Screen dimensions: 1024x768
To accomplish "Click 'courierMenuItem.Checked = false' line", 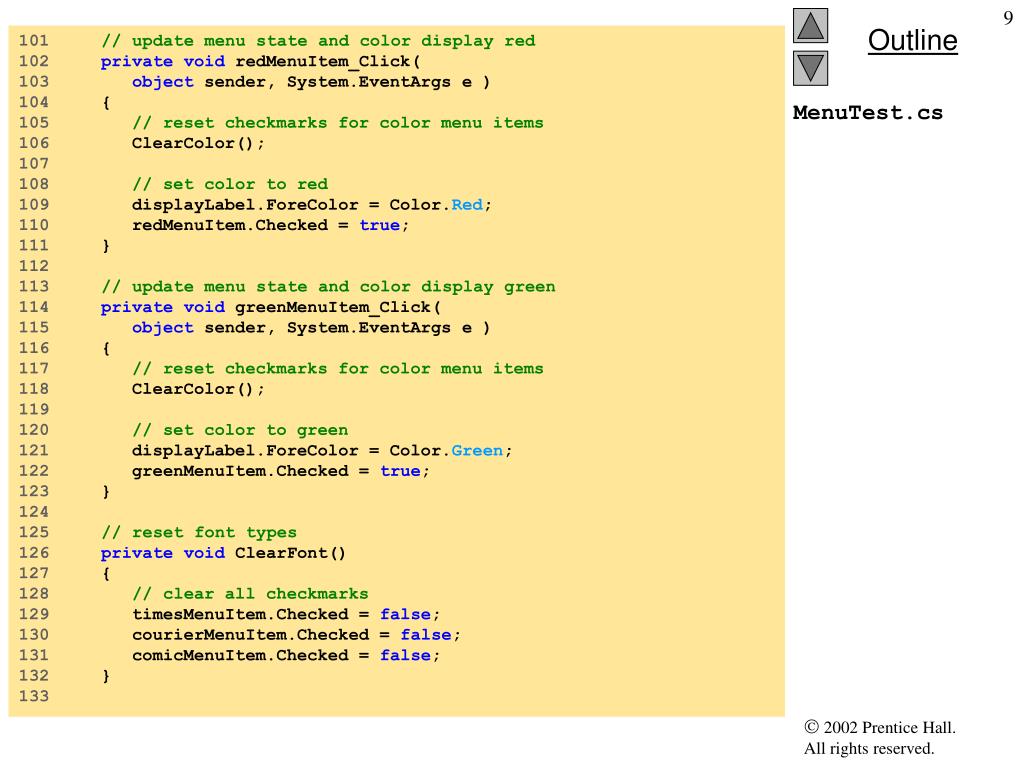I will tap(296, 635).
